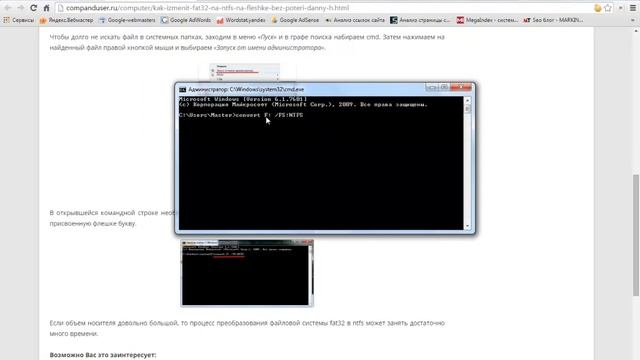Open the command prompt screenshot thumbnail
The image size is (640, 360).
pos(247,273)
